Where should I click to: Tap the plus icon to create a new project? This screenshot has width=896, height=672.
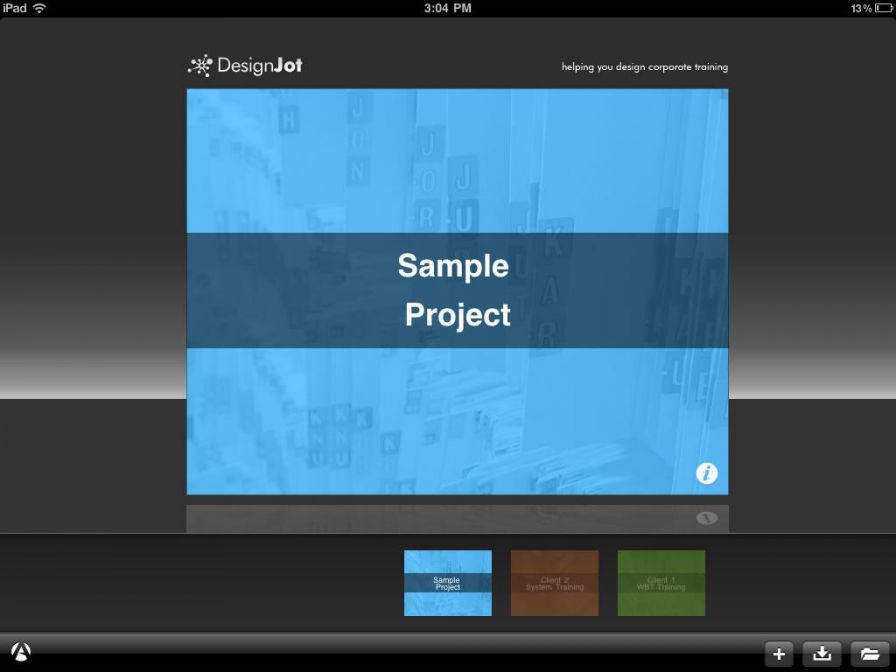tap(779, 653)
